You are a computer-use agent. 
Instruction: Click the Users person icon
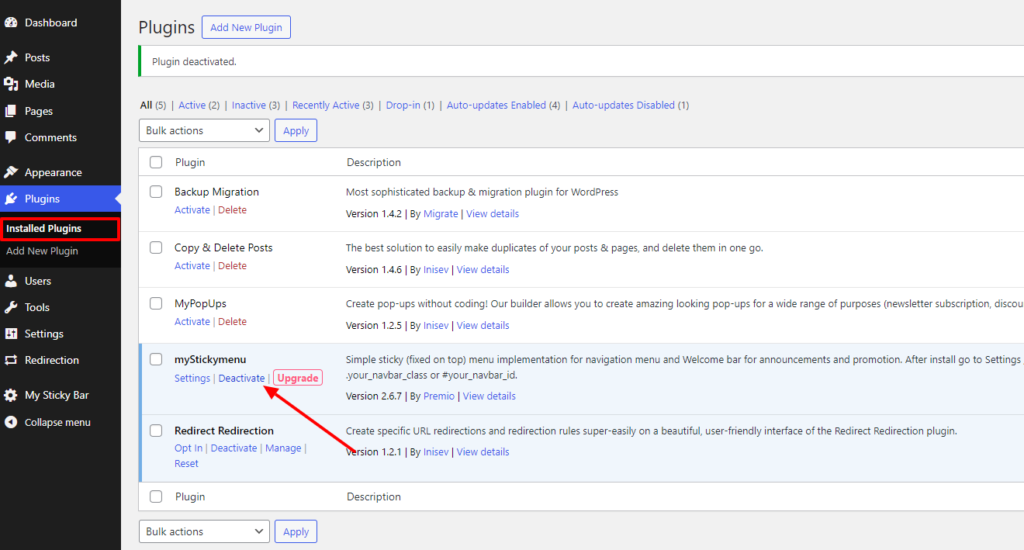click(11, 281)
